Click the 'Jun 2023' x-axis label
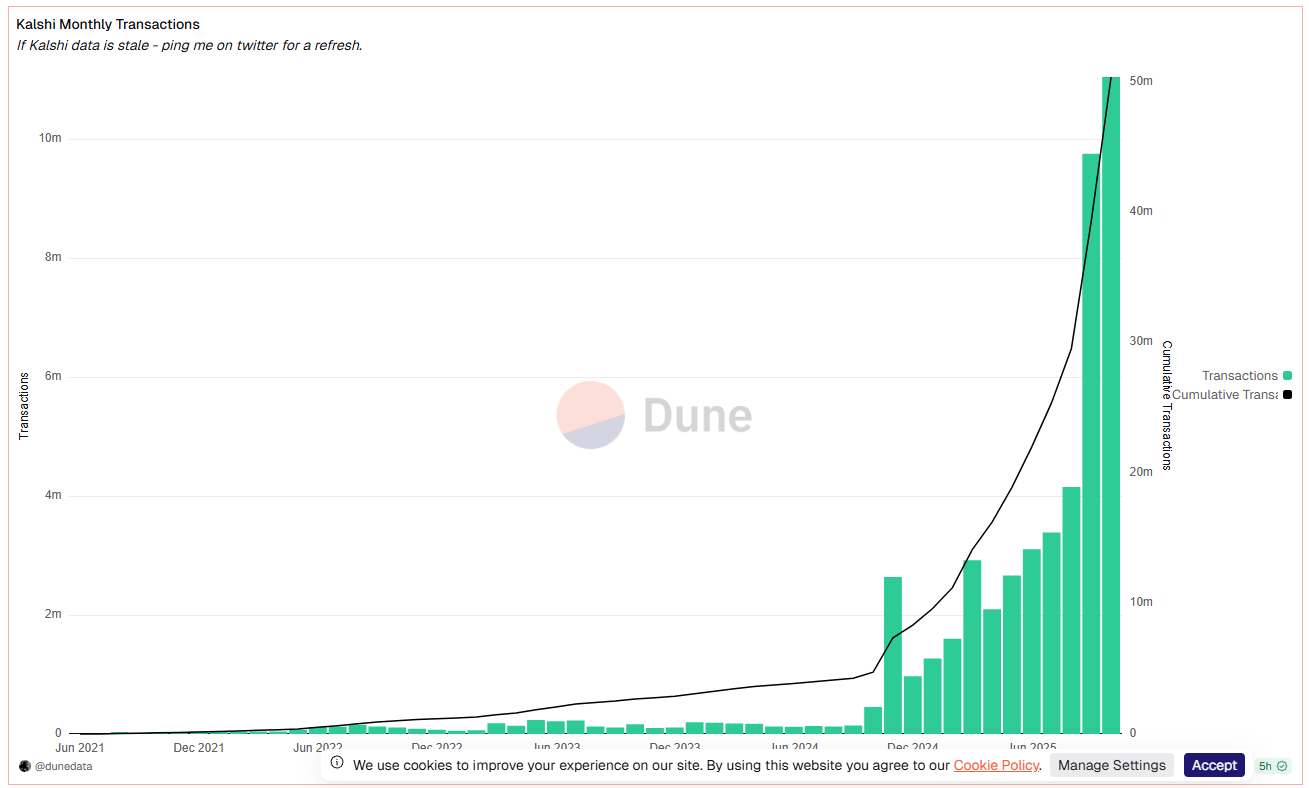 click(x=556, y=746)
